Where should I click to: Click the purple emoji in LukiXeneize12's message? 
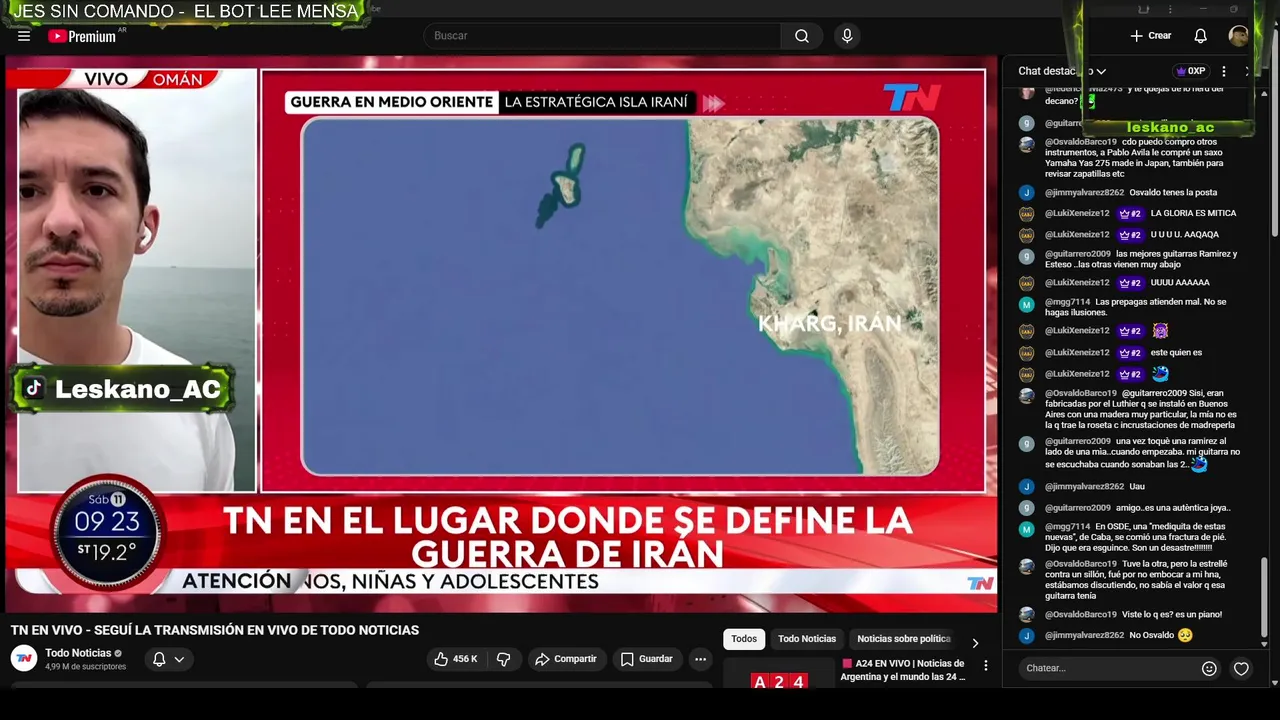[1160, 331]
